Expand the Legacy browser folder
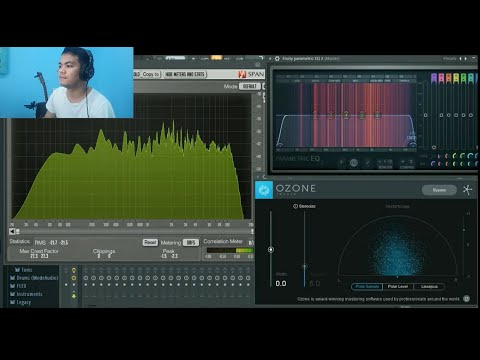Image resolution: width=480 pixels, height=360 pixels. coord(20,302)
